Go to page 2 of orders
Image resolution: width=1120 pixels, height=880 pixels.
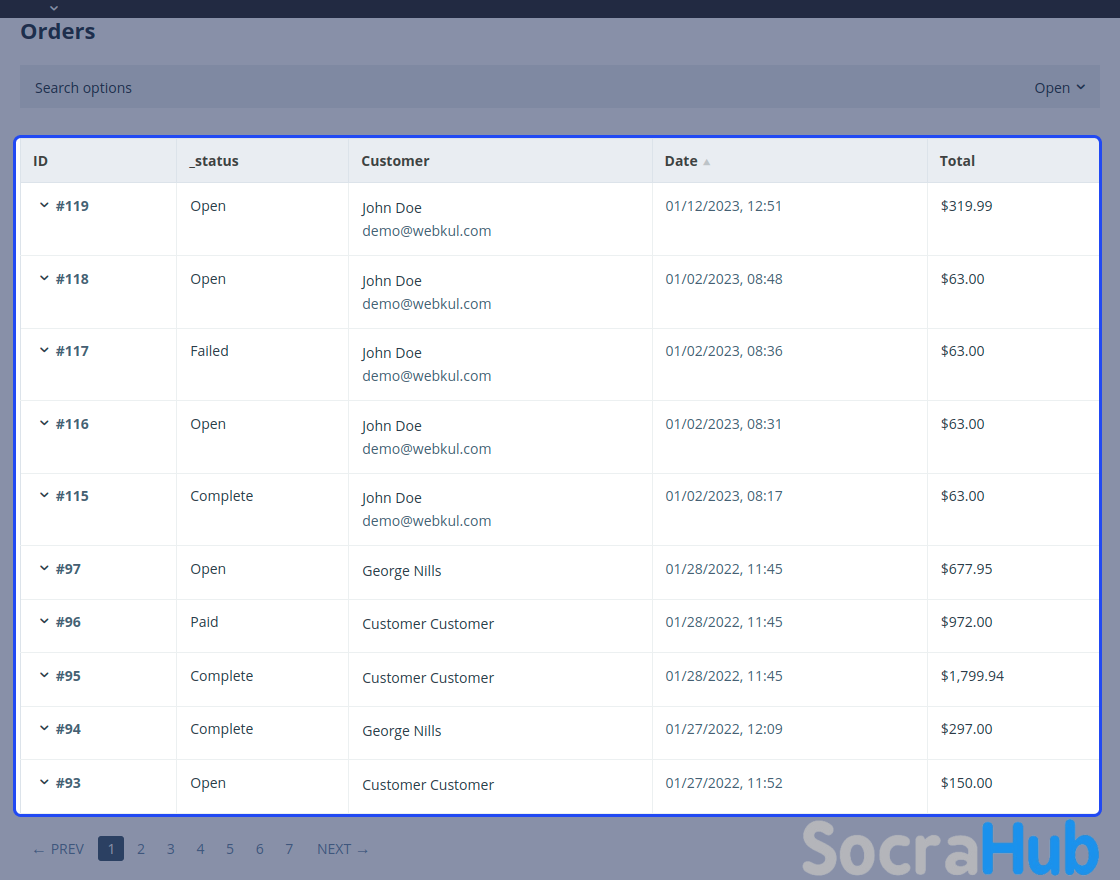pos(141,849)
